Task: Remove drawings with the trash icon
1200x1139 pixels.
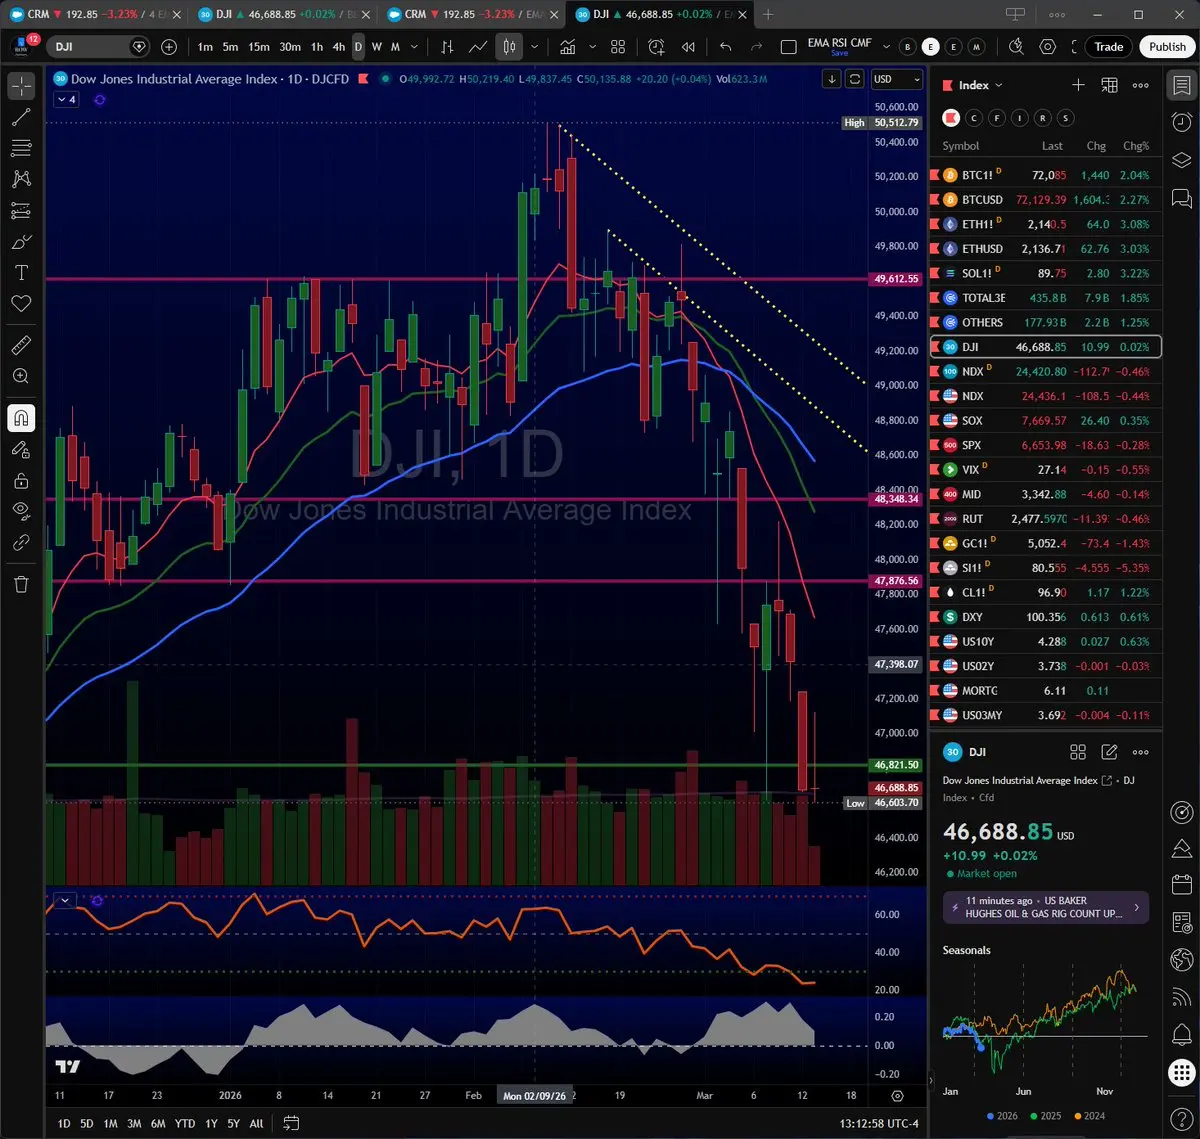Action: 21,584
